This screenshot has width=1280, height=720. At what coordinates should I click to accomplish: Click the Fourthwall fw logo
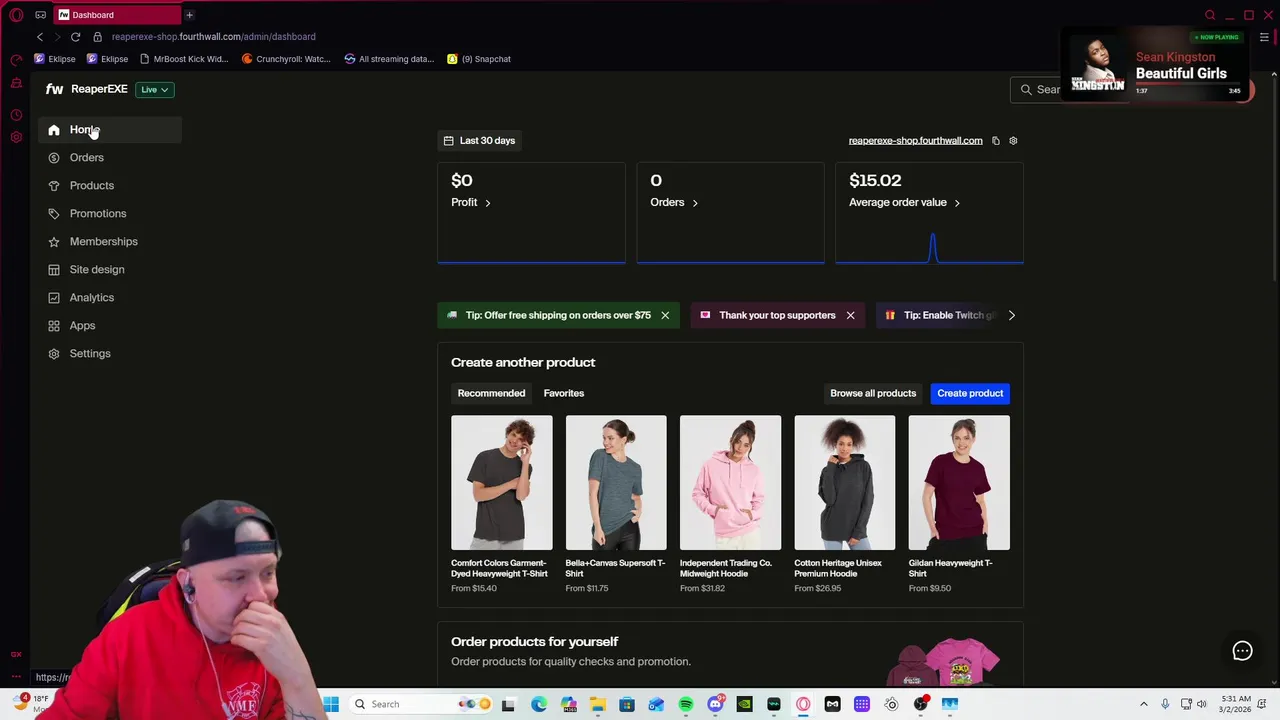(x=54, y=89)
